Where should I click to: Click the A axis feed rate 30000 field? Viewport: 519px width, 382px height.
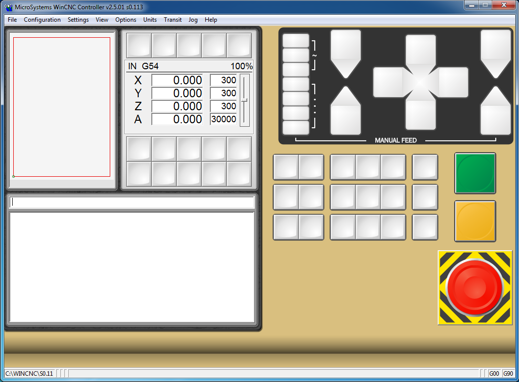[223, 119]
